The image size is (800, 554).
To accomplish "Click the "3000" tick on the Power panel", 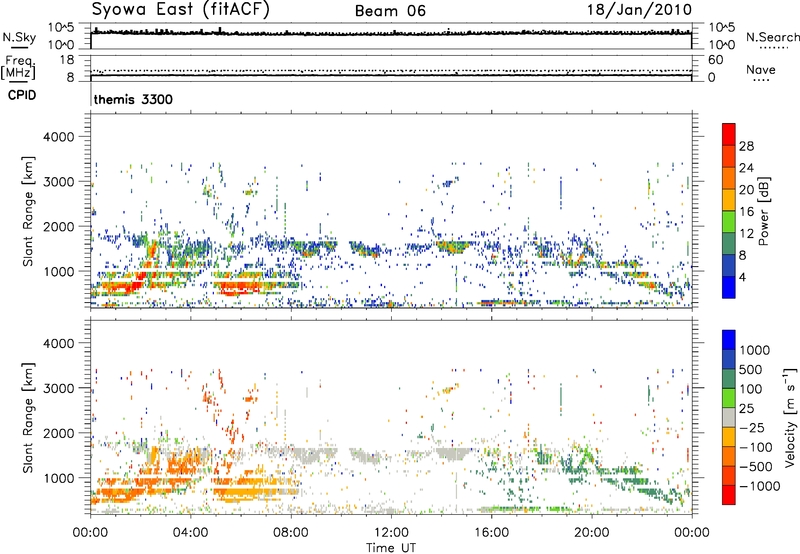I will pyautogui.click(x=59, y=182).
